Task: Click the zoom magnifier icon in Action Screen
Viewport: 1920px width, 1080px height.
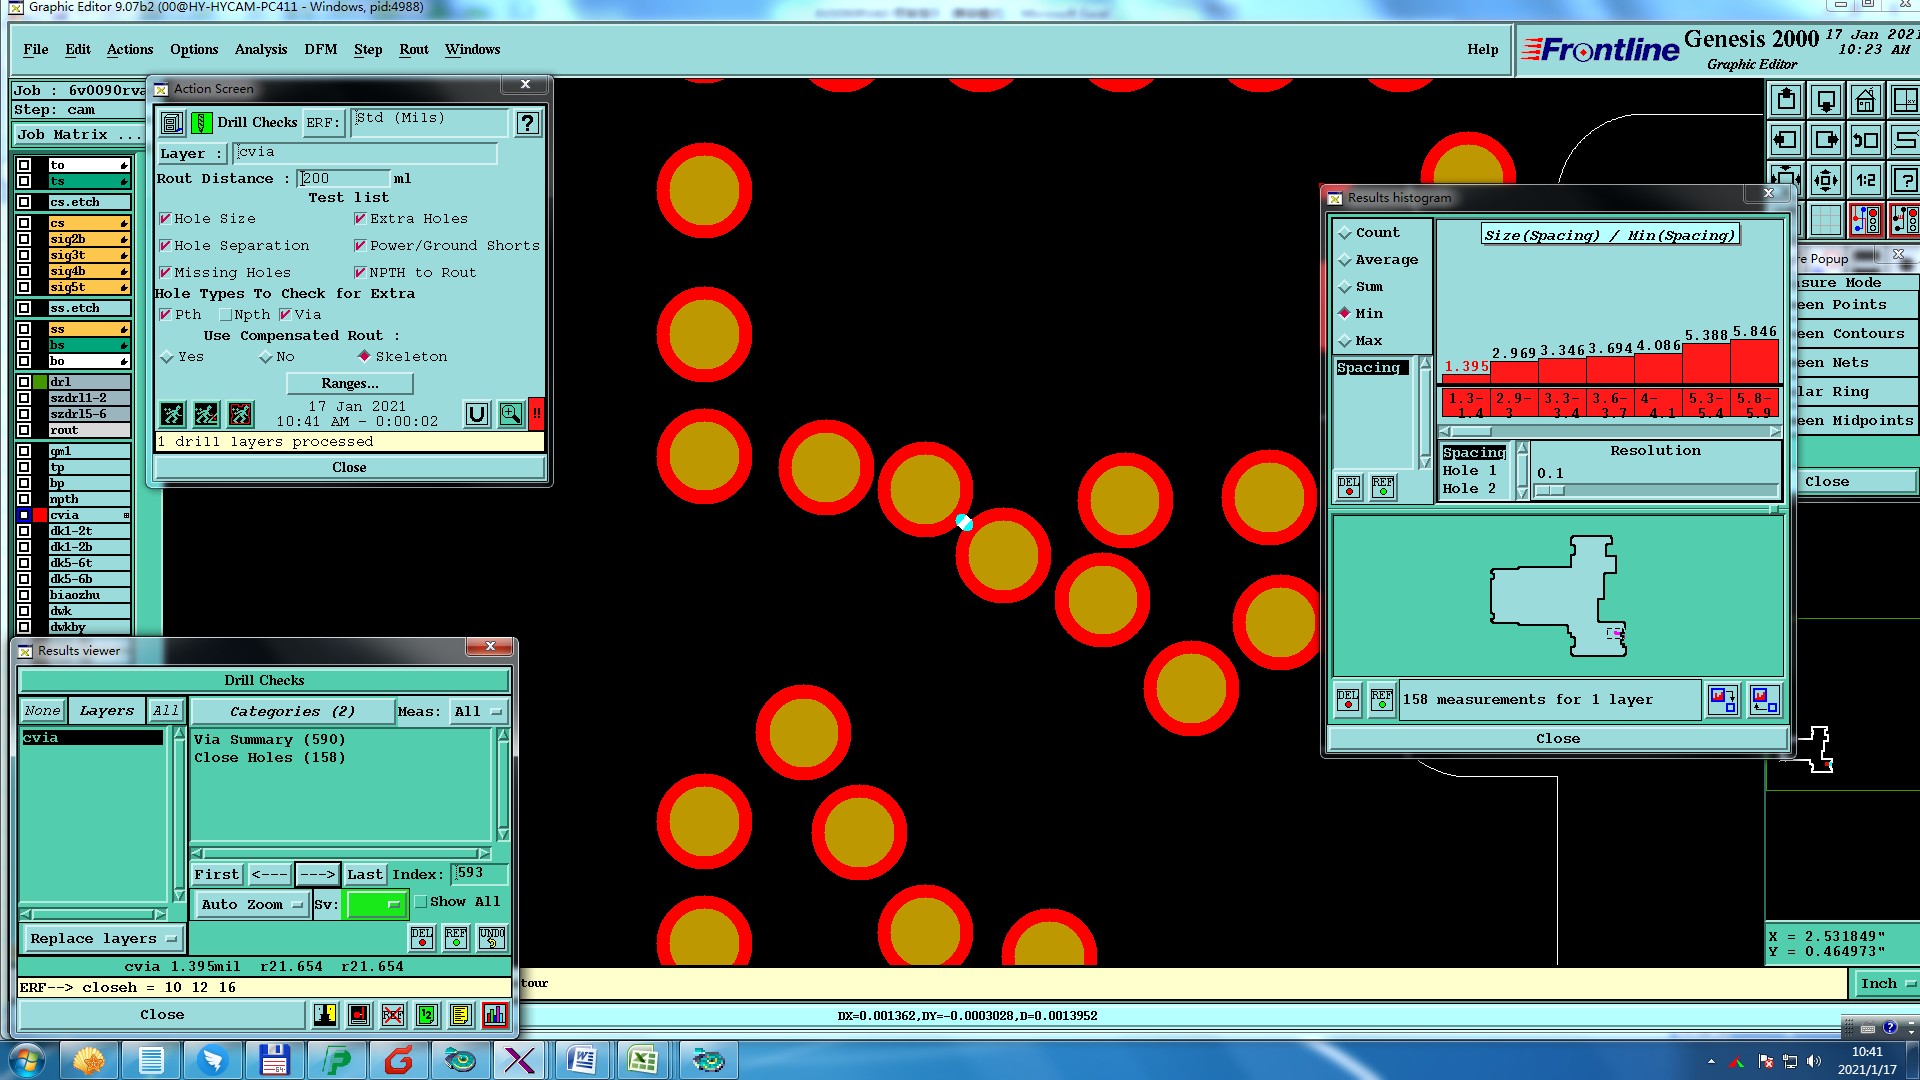Action: [511, 414]
